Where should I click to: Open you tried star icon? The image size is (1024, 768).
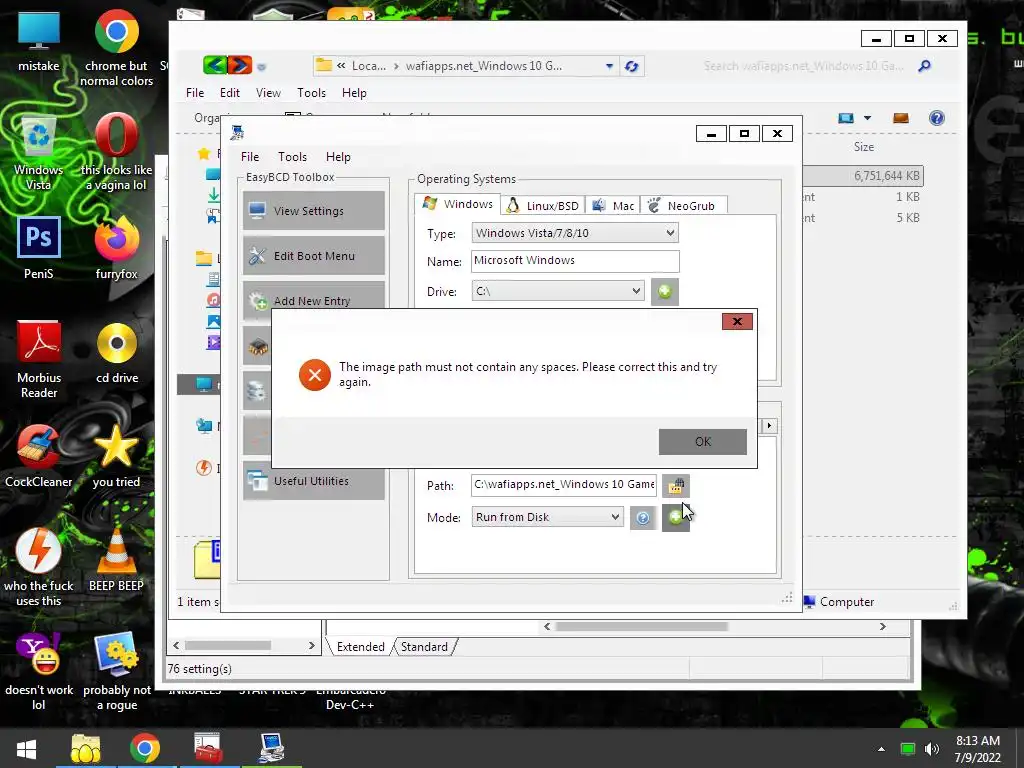pos(116,456)
